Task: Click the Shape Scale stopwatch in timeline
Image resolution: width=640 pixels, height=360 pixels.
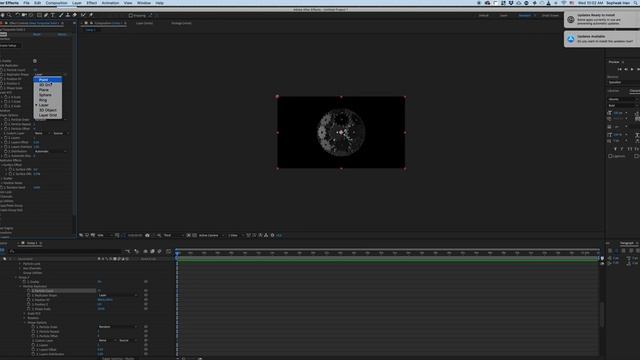Action: point(29,309)
